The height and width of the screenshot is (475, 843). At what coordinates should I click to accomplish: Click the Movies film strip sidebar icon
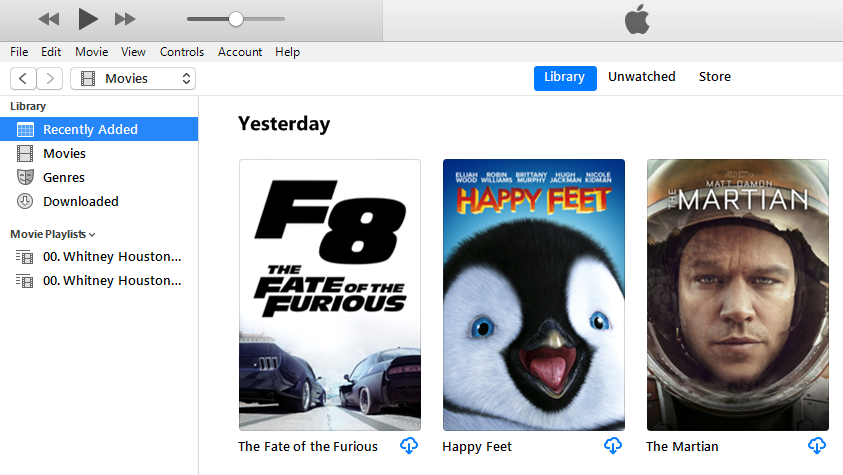25,154
